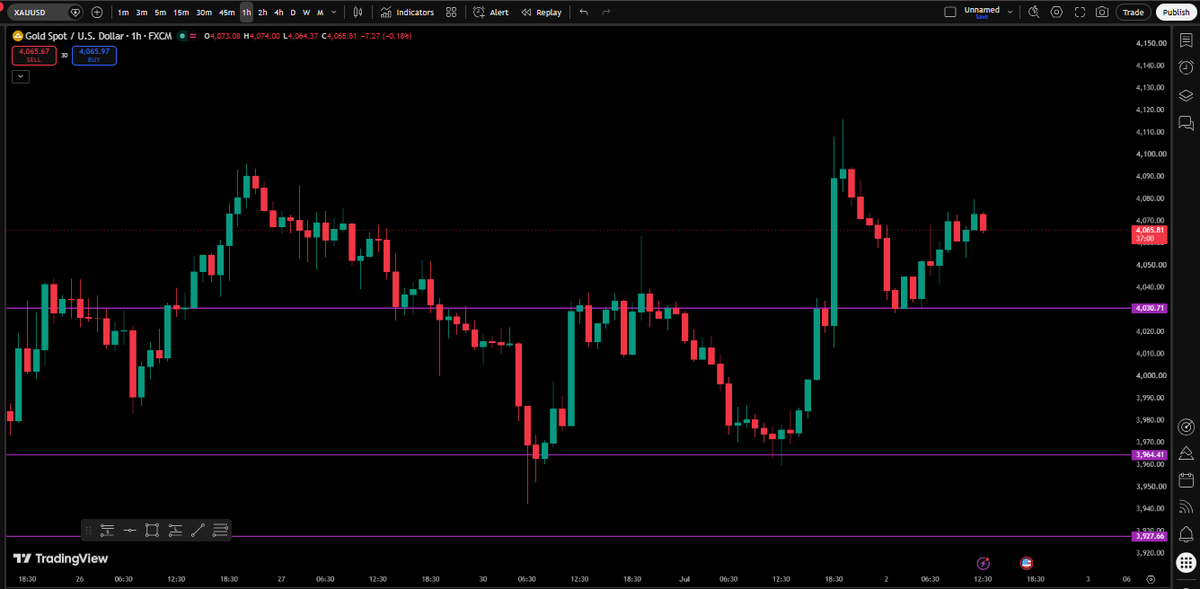1200x589 pixels.
Task: Click the 4,030.71 purple price label
Action: coord(1150,308)
